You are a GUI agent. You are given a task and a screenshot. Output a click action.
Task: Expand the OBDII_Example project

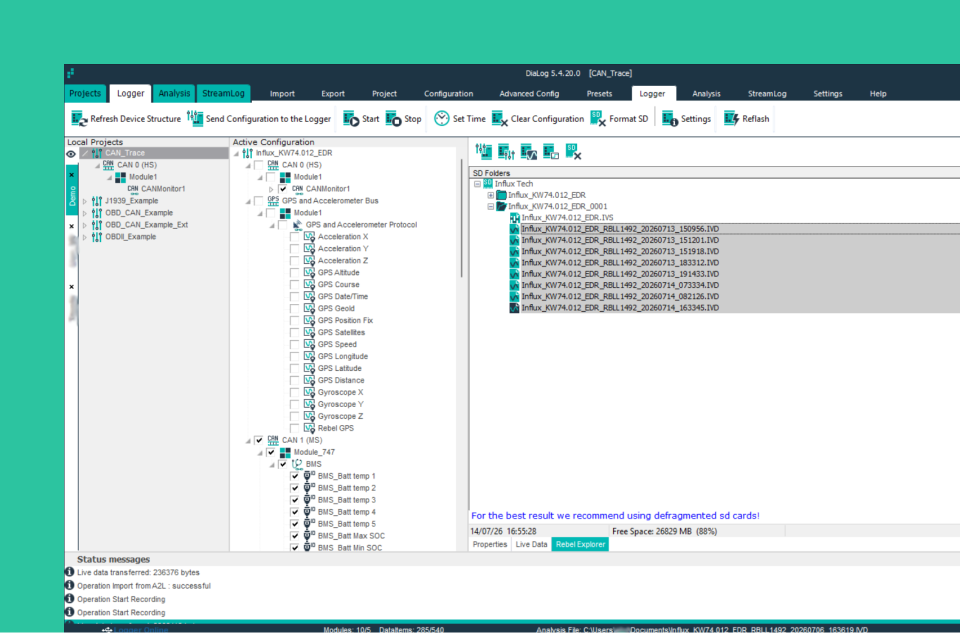[85, 237]
